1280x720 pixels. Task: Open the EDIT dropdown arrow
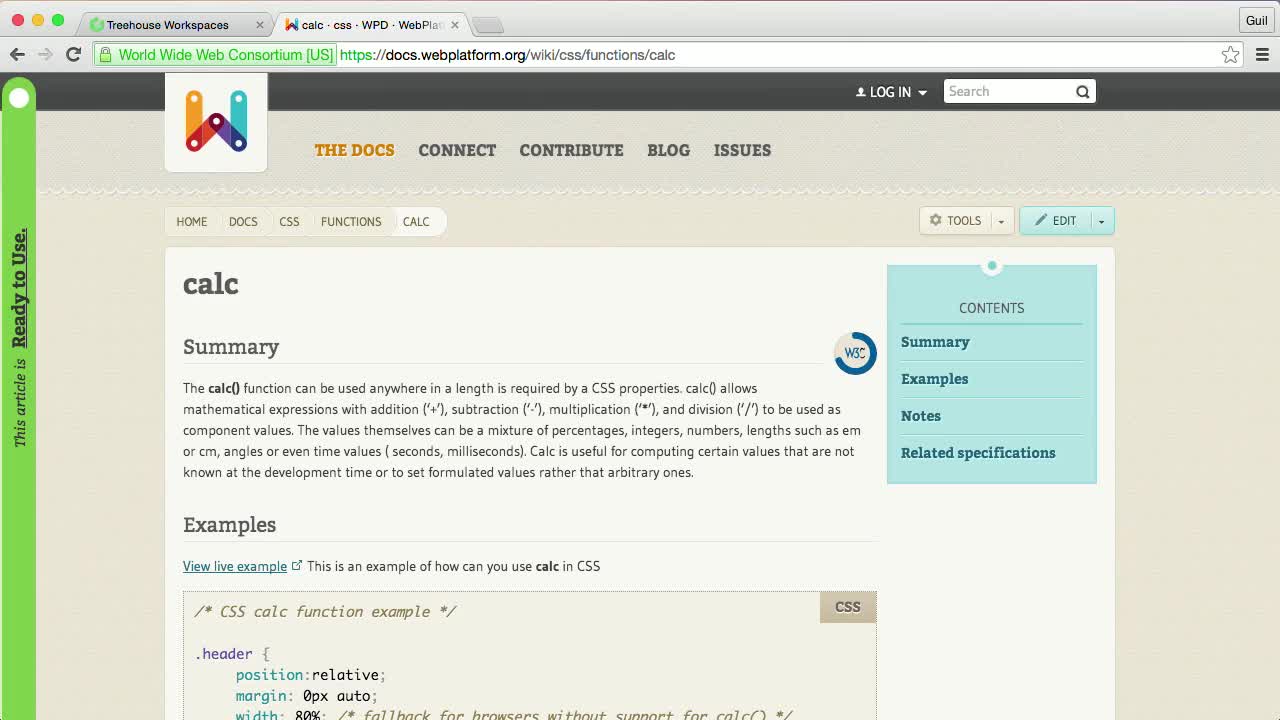[x=1101, y=220]
